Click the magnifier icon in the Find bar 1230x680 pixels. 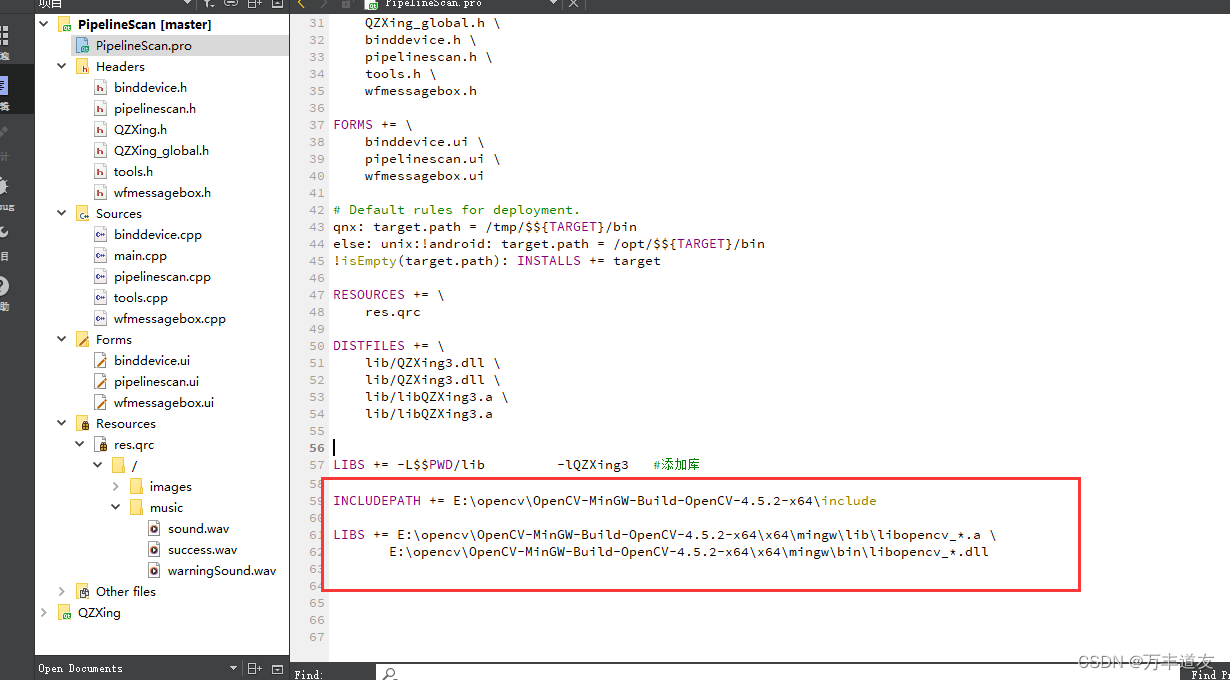coord(389,673)
